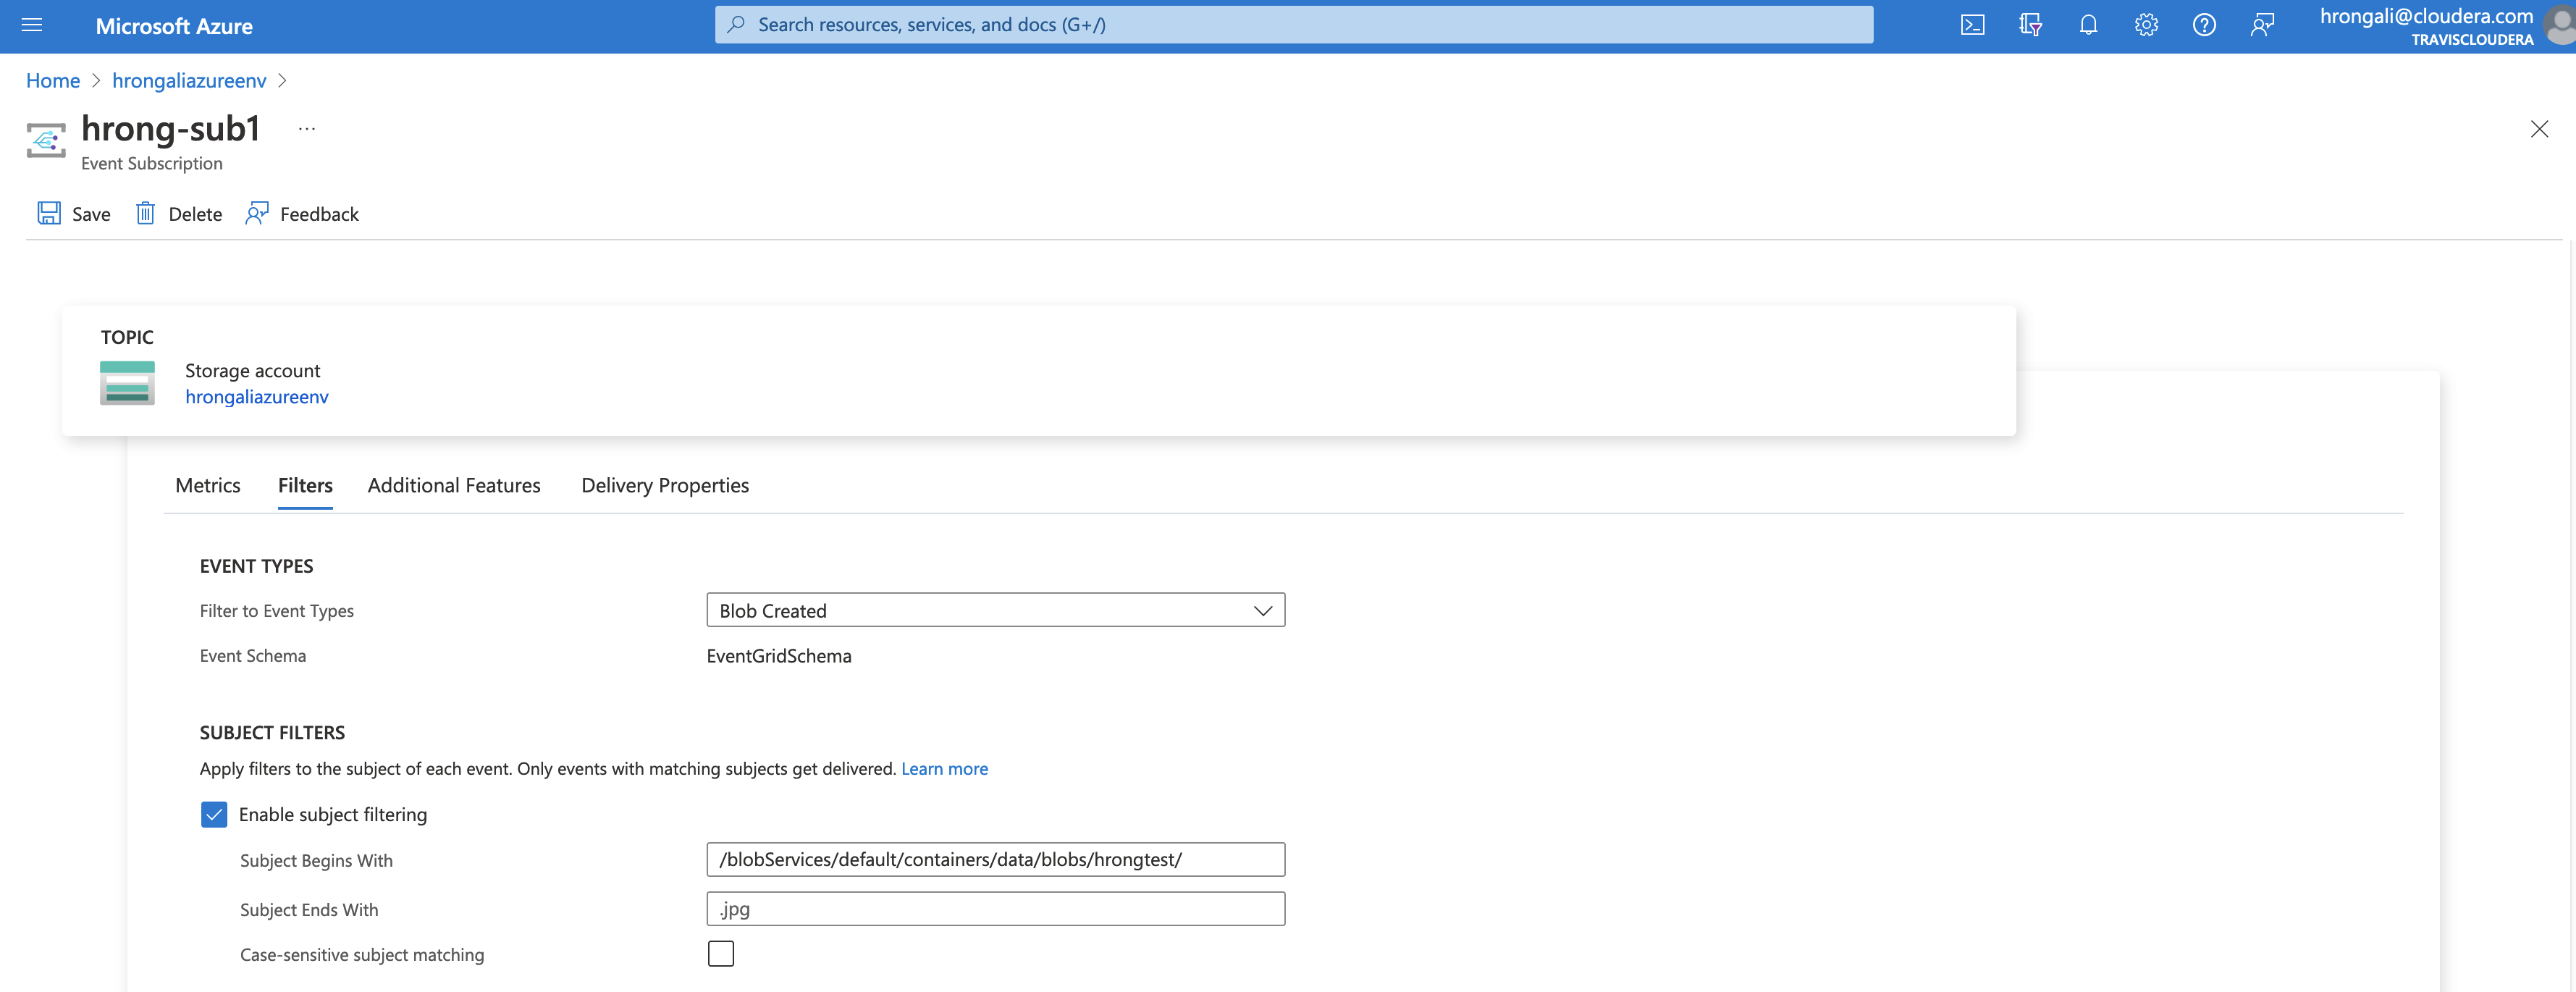Open the portal settings gear

click(x=2146, y=24)
